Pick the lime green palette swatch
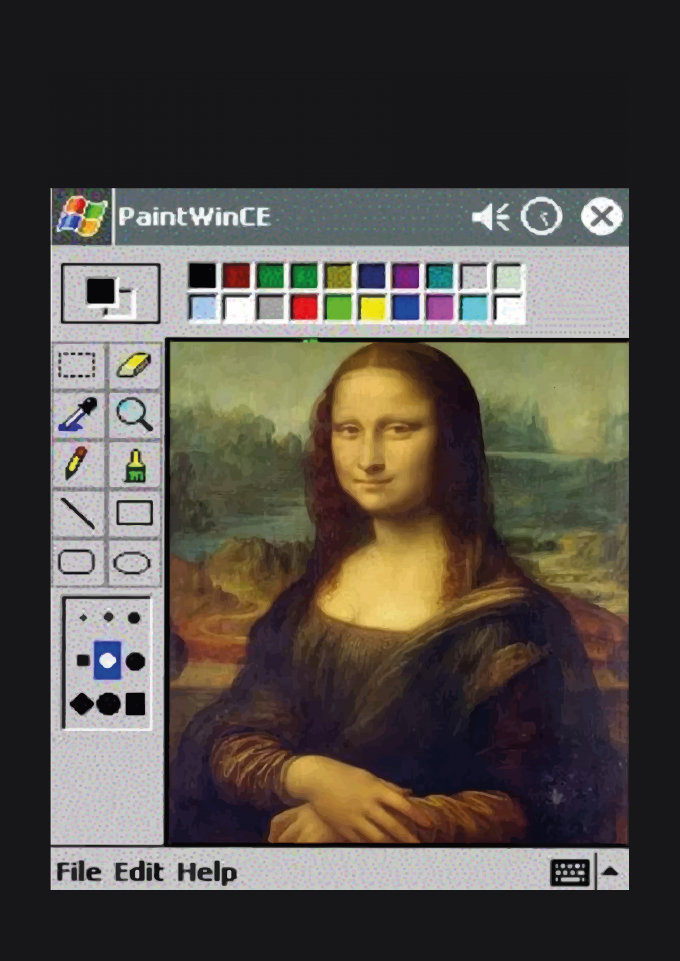The height and width of the screenshot is (961, 680). click(338, 308)
